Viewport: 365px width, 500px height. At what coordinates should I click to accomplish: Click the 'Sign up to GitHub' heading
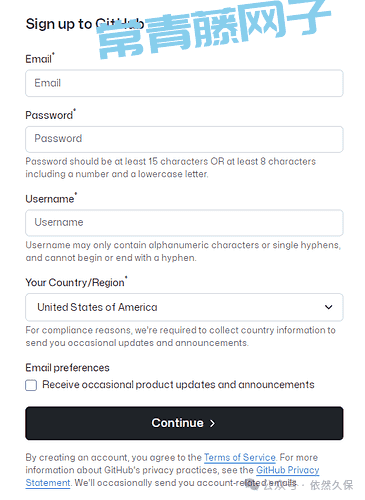[x=85, y=24]
